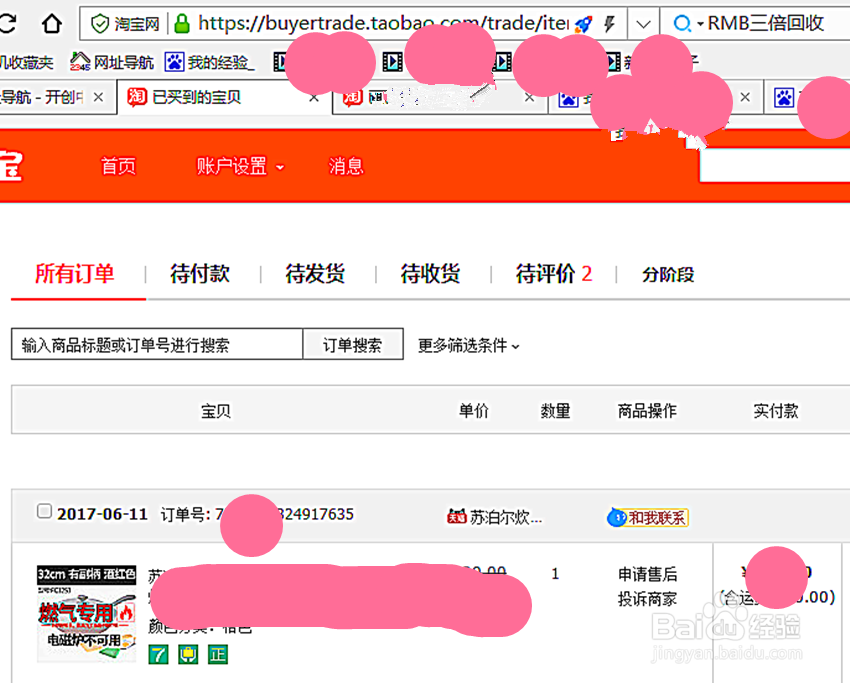Switch to the 待付款 tab
The width and height of the screenshot is (850, 683).
[x=199, y=274]
